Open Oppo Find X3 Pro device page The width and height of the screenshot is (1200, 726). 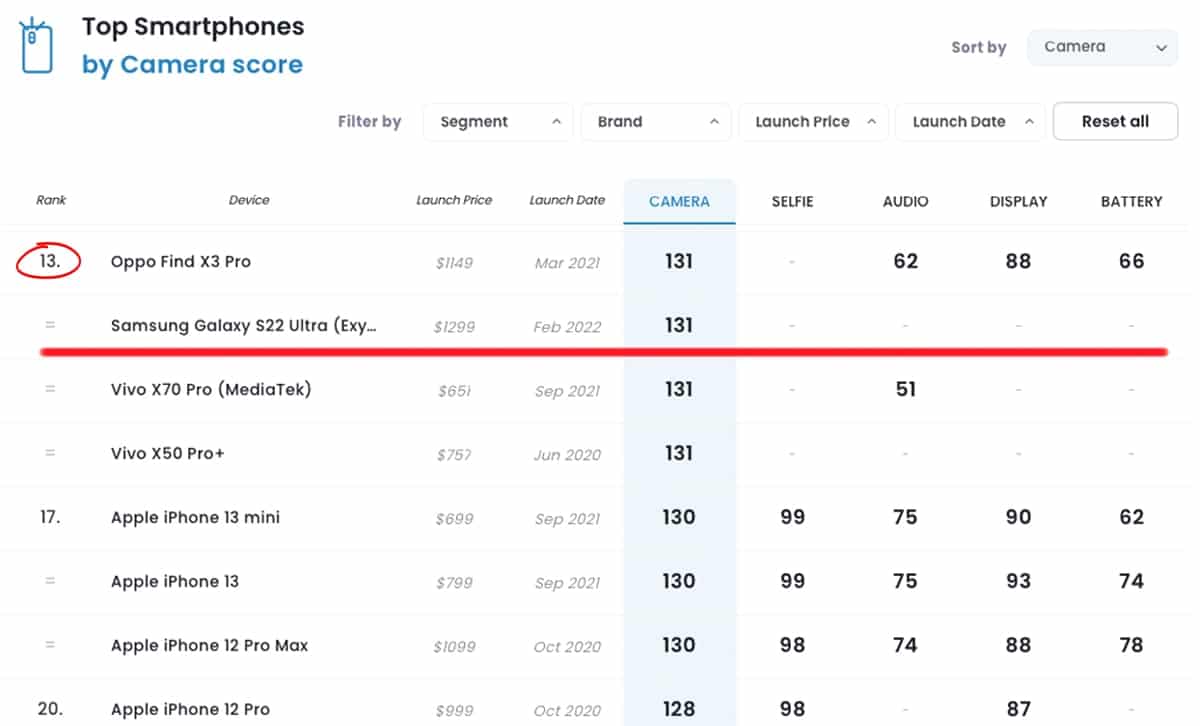click(x=181, y=262)
